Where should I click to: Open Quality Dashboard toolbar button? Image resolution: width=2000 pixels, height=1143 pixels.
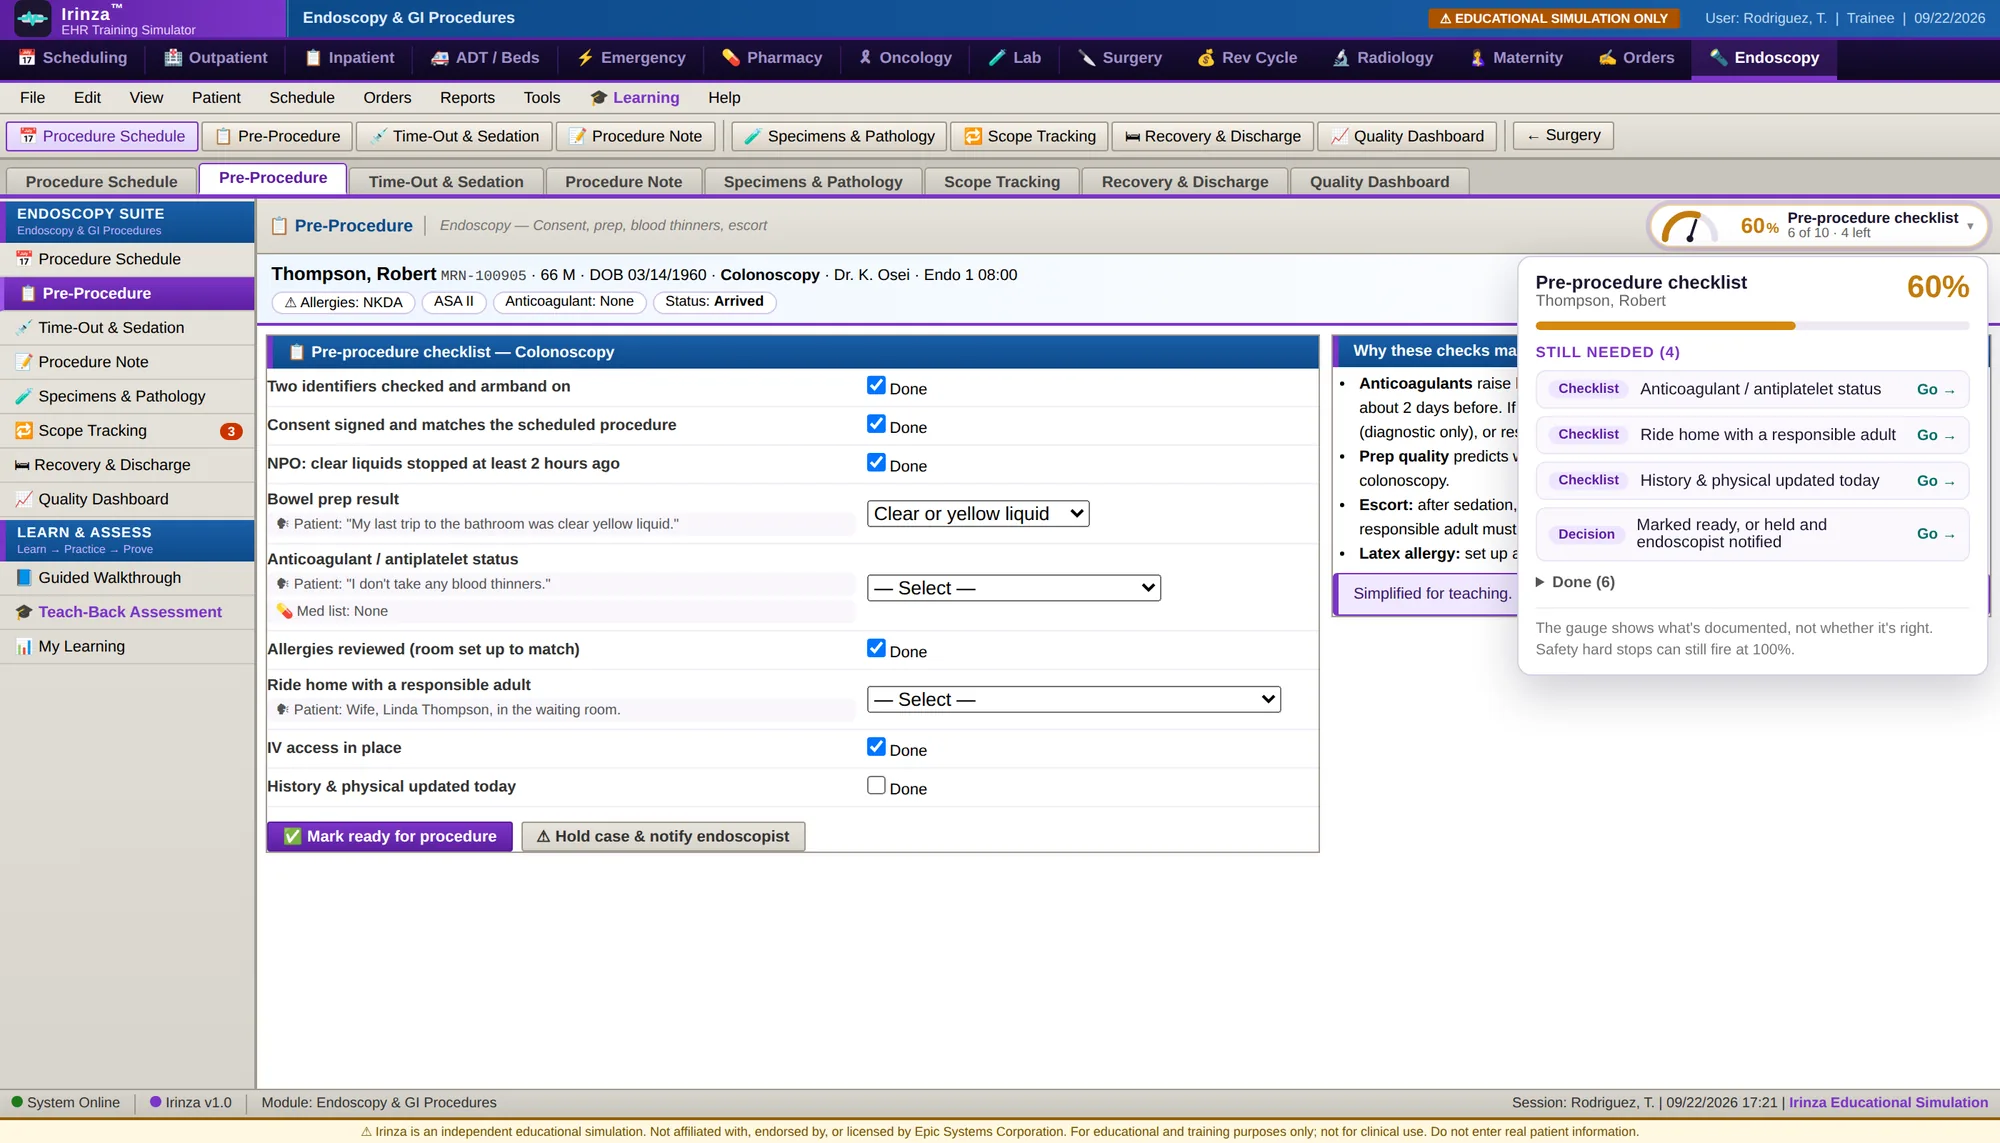point(1407,136)
